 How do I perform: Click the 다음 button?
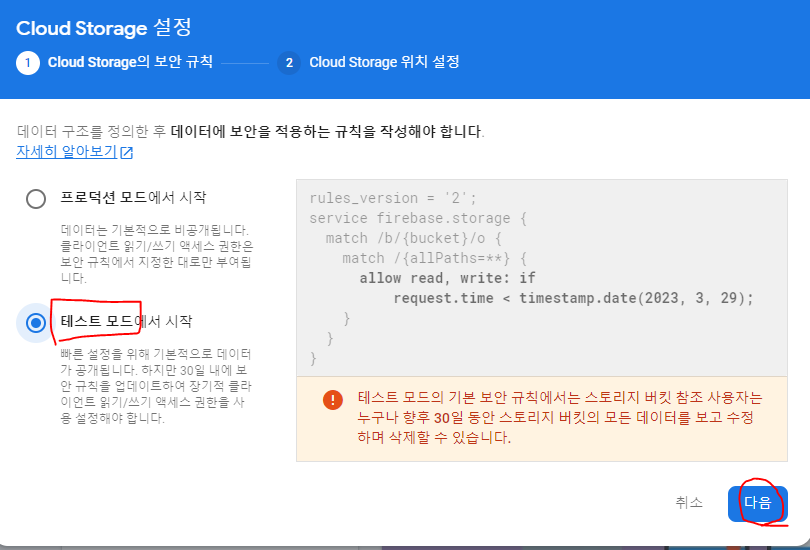pyautogui.click(x=757, y=503)
